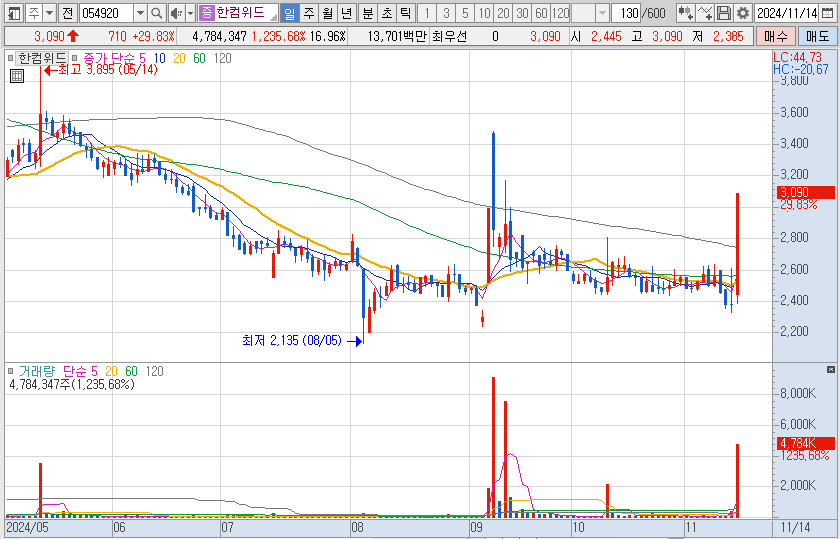
Task: Switch to the 틱 tick chart tab
Action: click(x=406, y=13)
